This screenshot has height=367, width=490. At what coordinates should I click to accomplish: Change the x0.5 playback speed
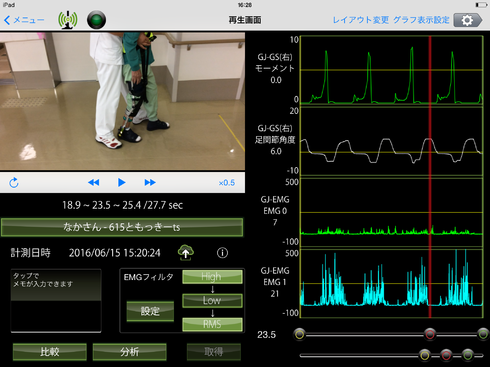227,183
